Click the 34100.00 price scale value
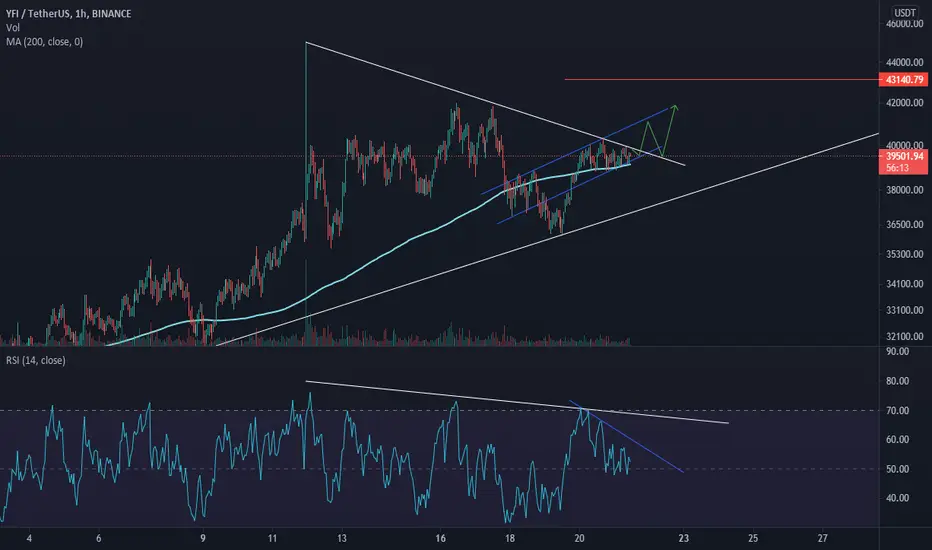The height and width of the screenshot is (550, 932). pyautogui.click(x=905, y=284)
